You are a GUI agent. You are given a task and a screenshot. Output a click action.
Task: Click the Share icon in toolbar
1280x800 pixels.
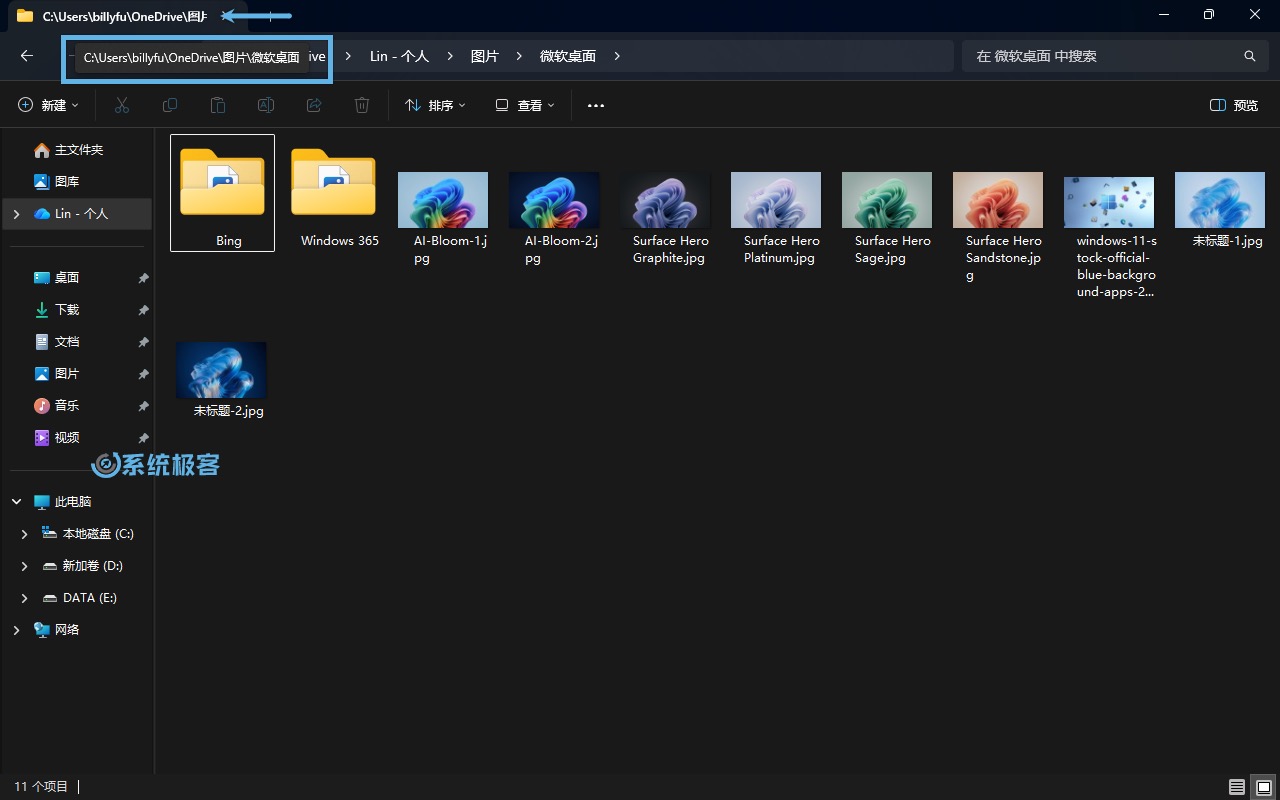pos(314,105)
